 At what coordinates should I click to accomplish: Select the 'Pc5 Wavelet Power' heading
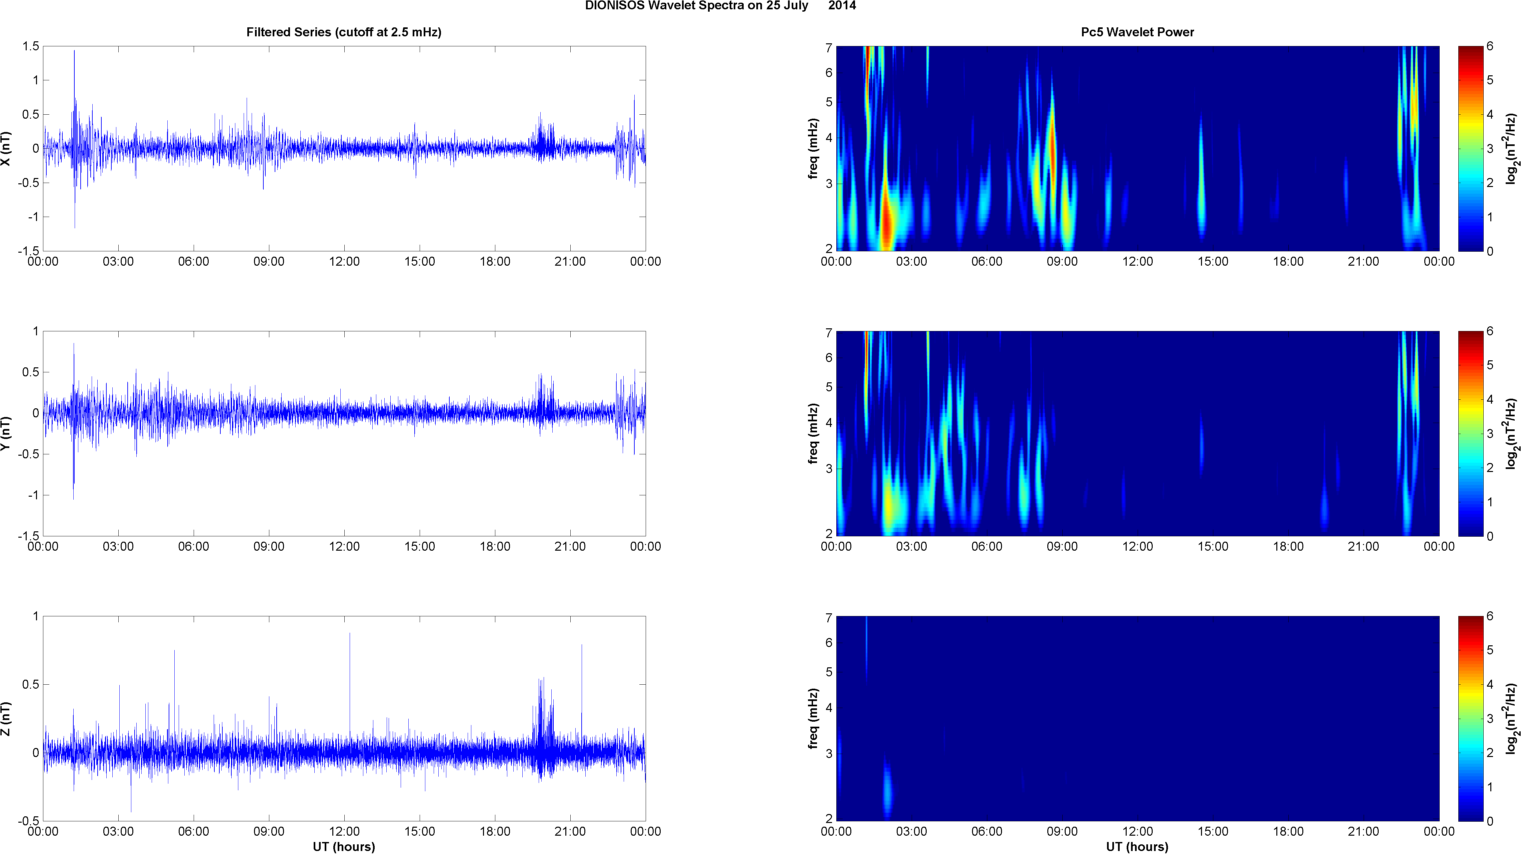point(1137,32)
